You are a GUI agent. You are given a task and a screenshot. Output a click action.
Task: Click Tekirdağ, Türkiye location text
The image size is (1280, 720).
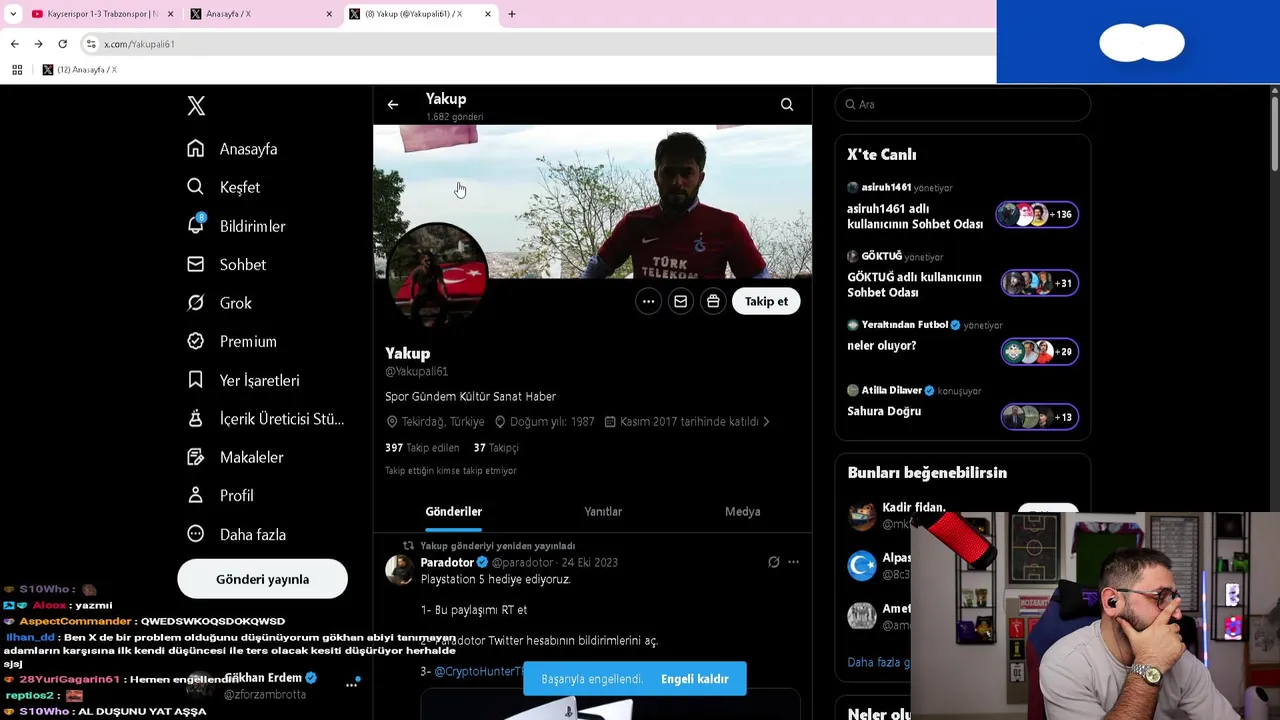click(437, 422)
